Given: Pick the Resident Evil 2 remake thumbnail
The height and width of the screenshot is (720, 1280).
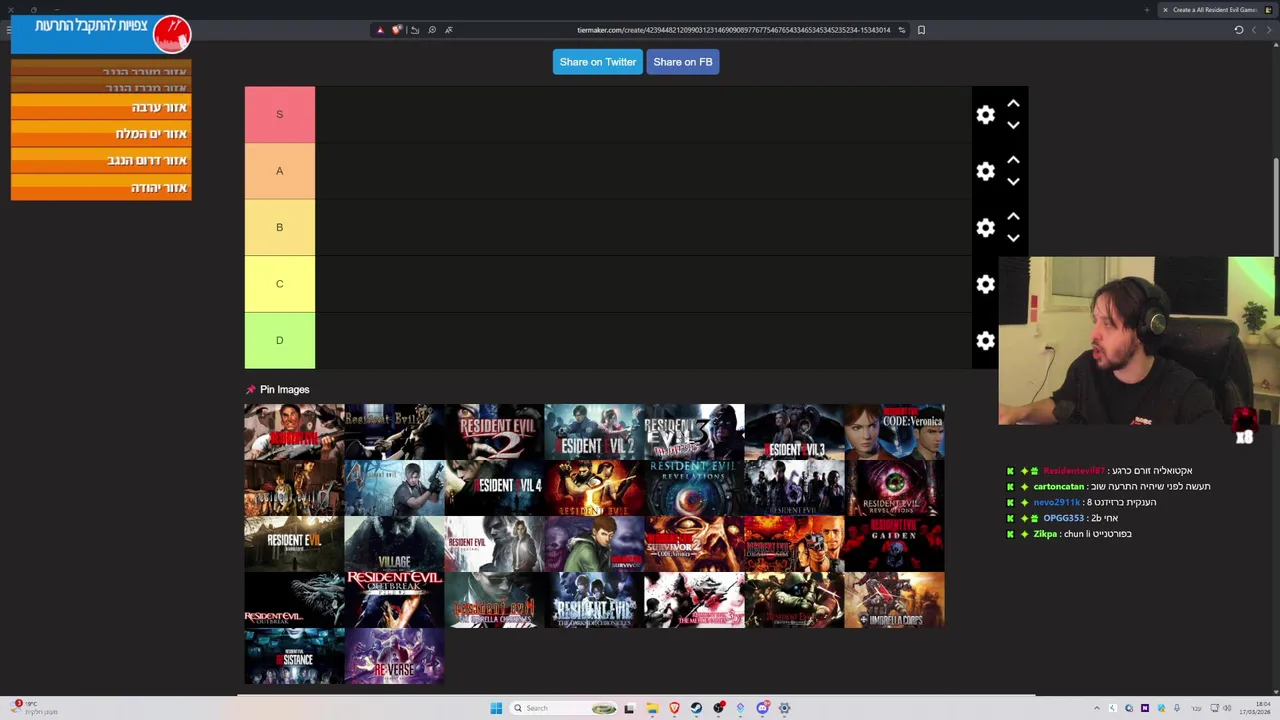Looking at the screenshot, I should (594, 432).
